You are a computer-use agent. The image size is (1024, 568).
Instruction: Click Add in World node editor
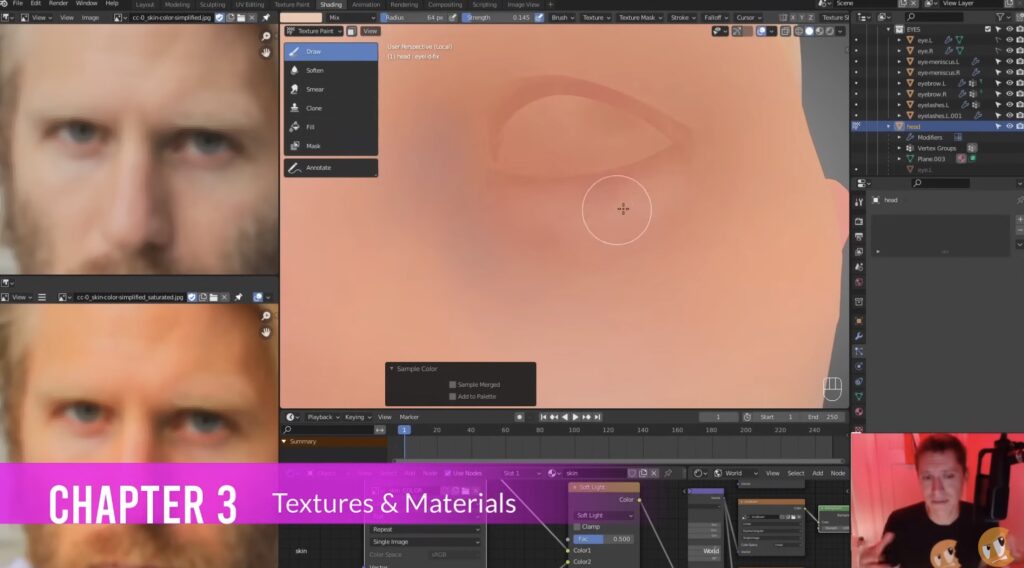click(817, 473)
